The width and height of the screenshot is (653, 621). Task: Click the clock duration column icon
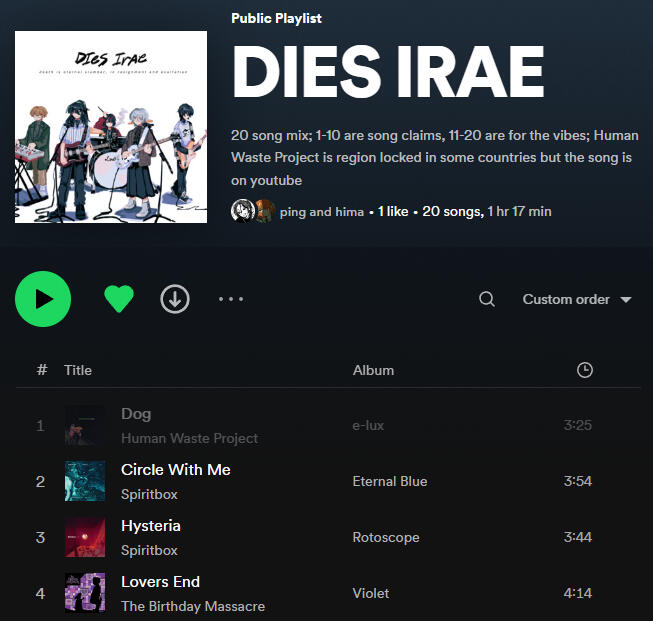[x=585, y=370]
